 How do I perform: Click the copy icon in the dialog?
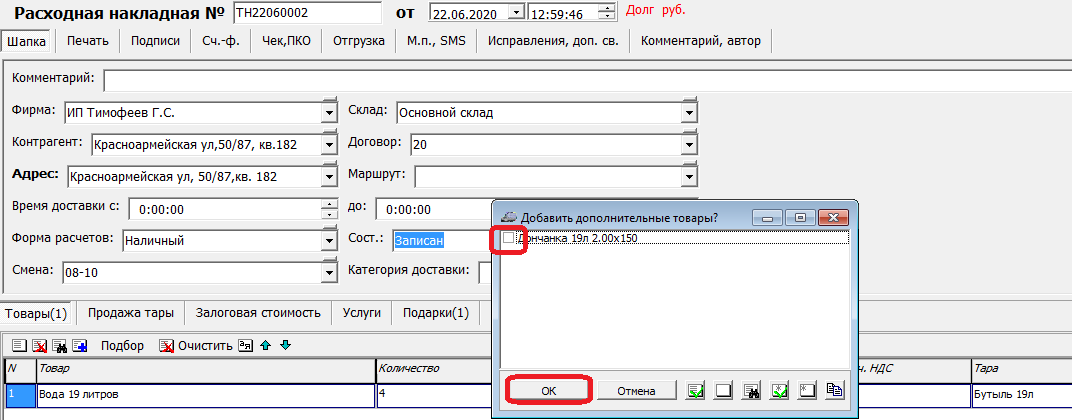(835, 391)
